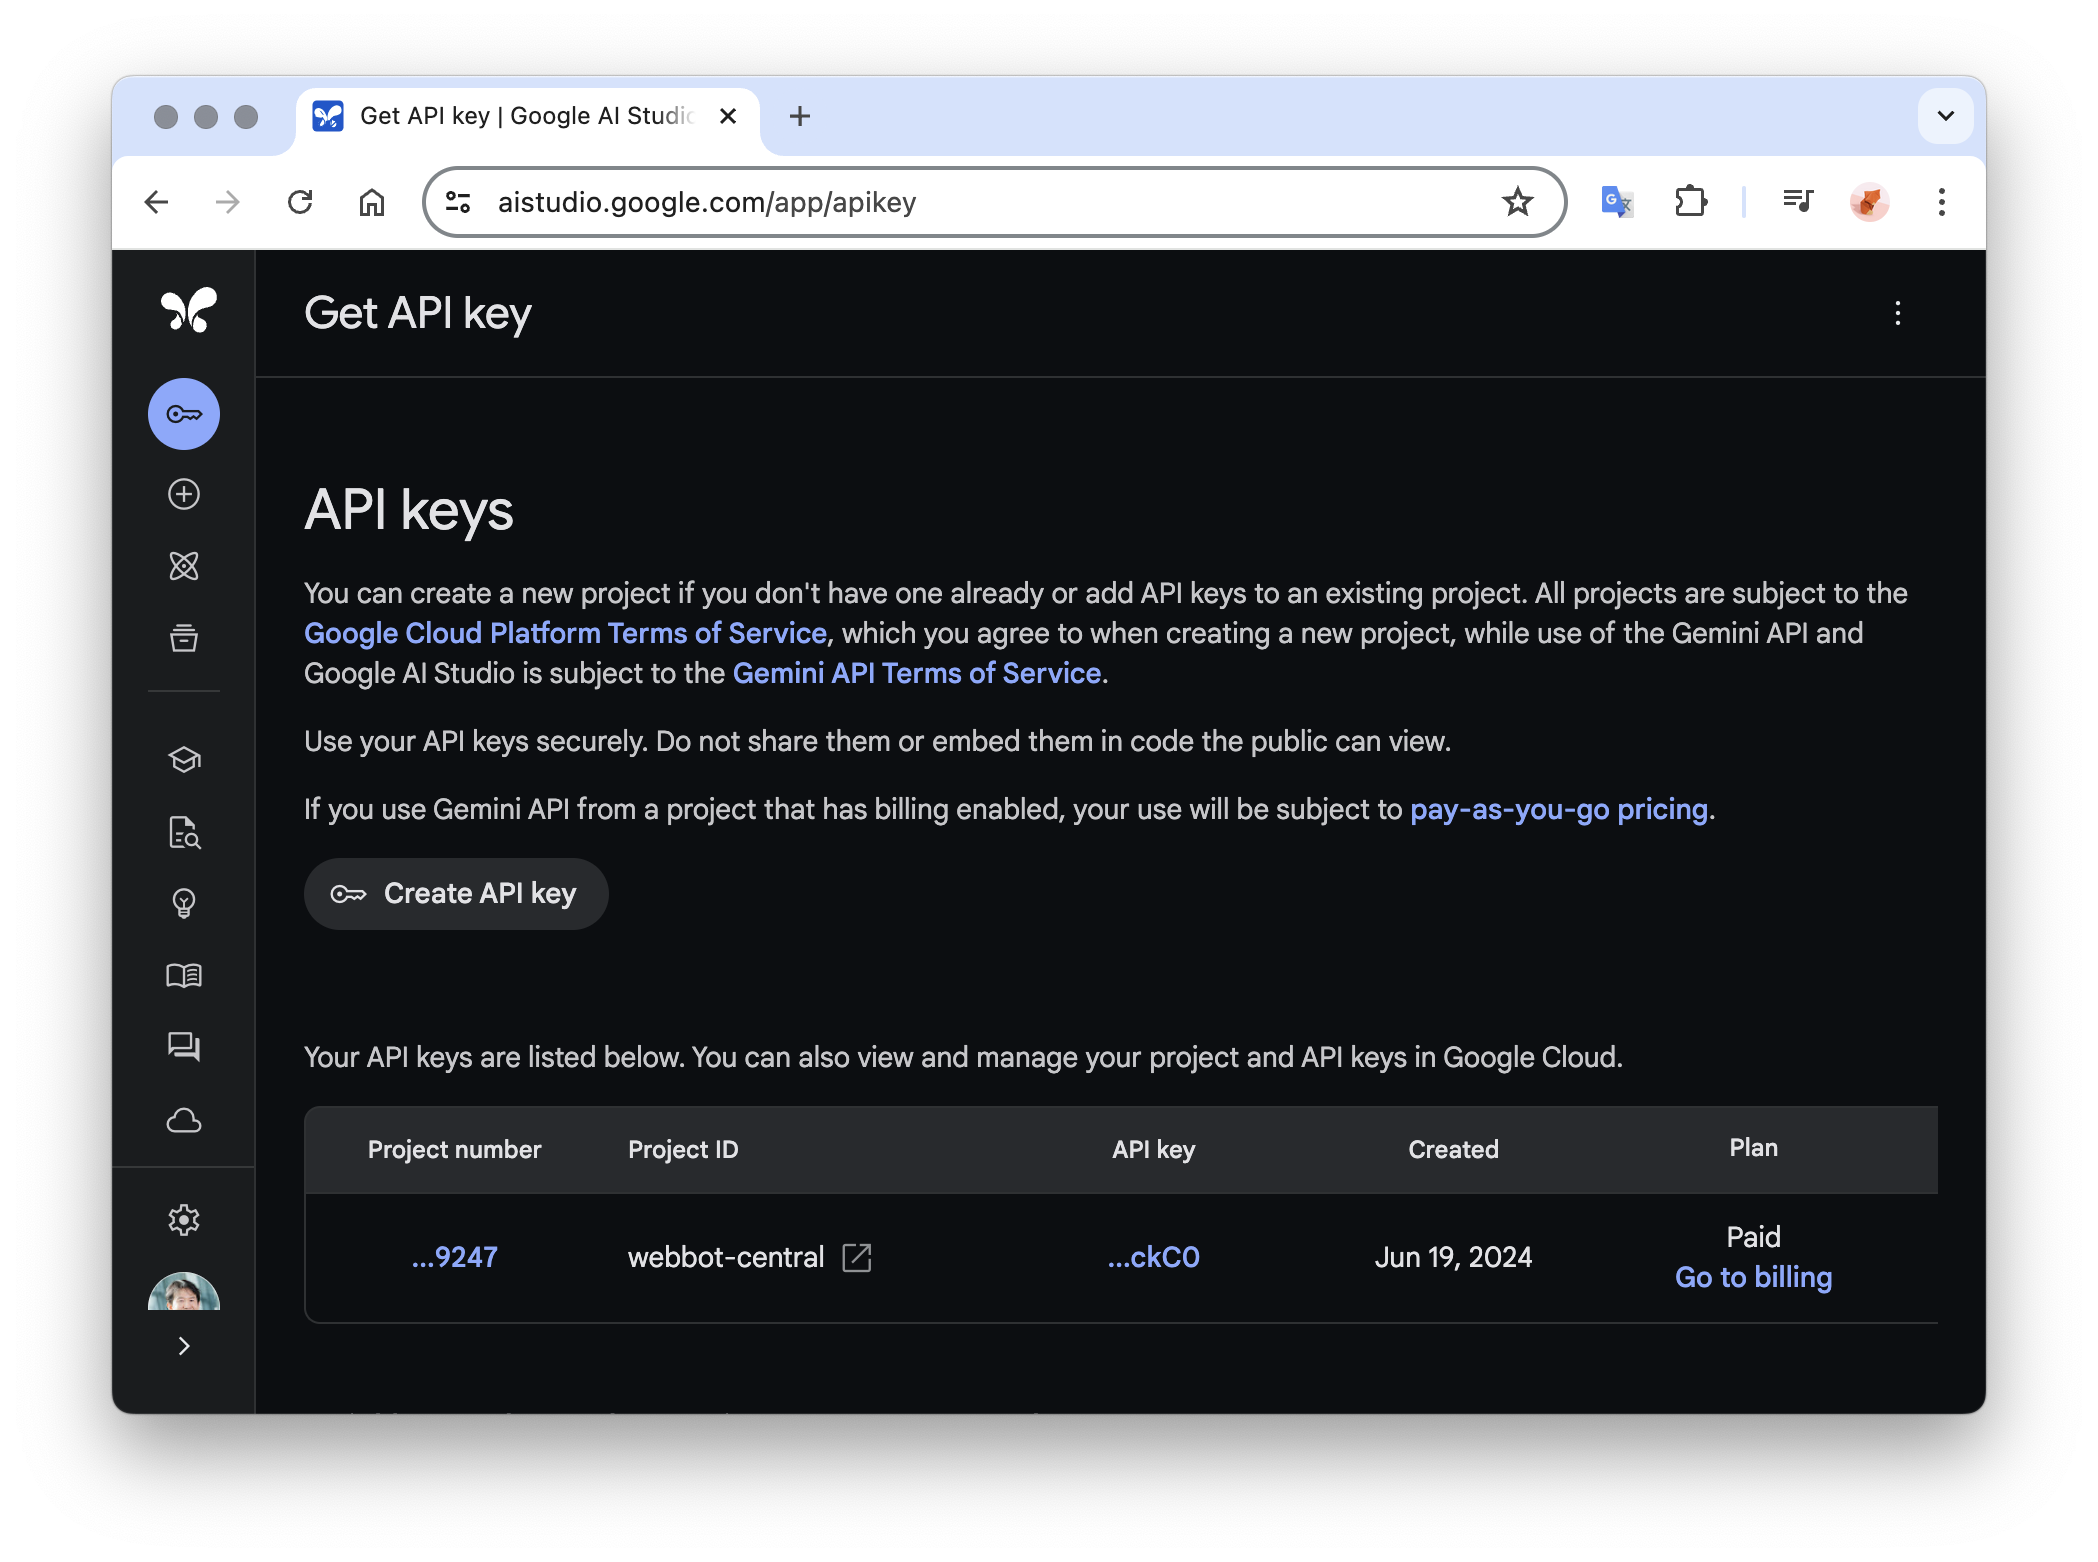
Task: Open the three-dot menu beside Get API key
Action: [x=1897, y=314]
